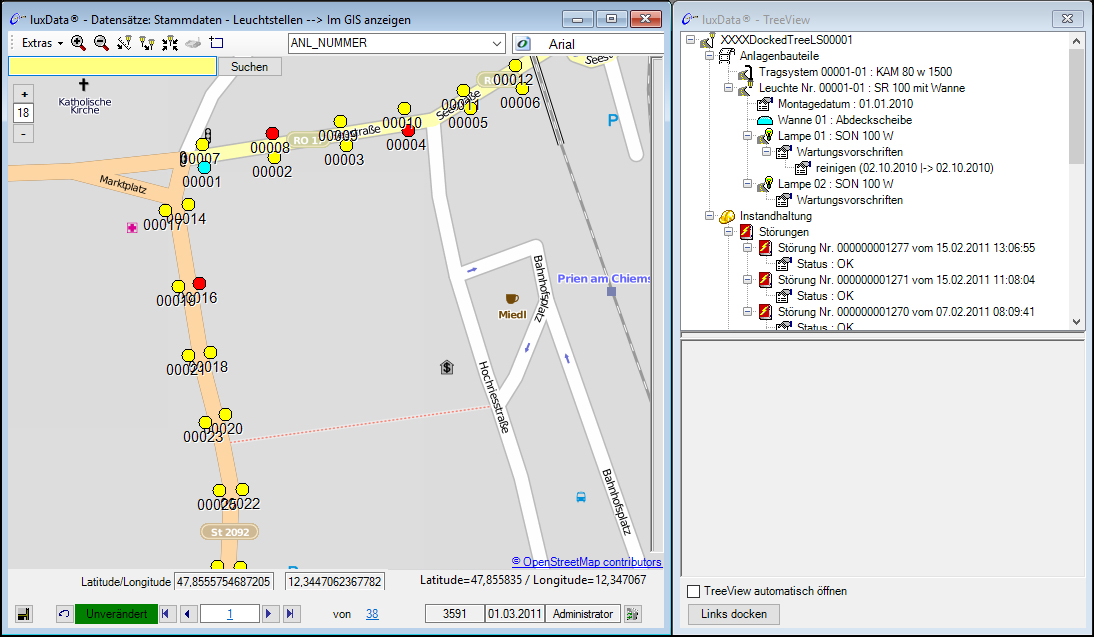The image size is (1094, 637).
Task: Click cyan light point marker 00001
Action: point(204,167)
